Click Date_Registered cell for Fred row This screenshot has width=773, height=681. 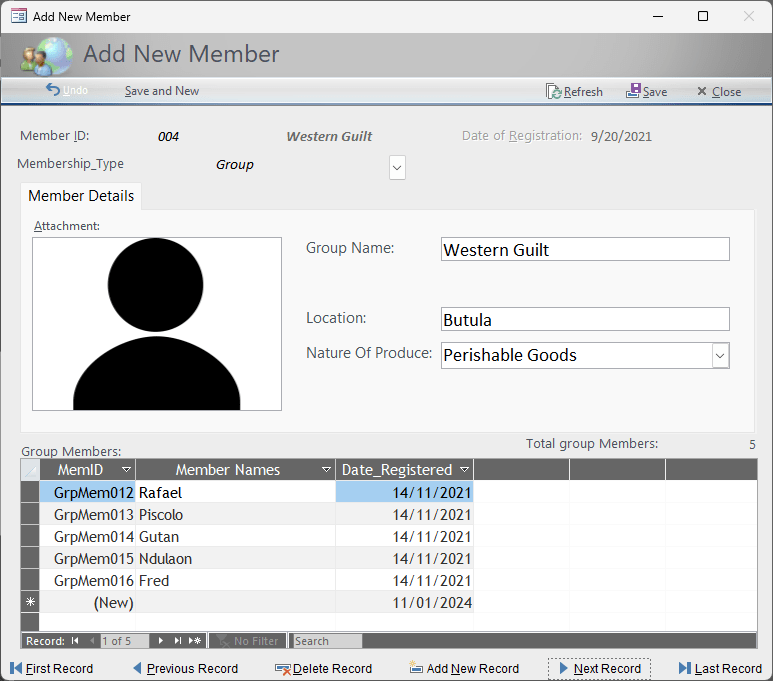click(404, 580)
